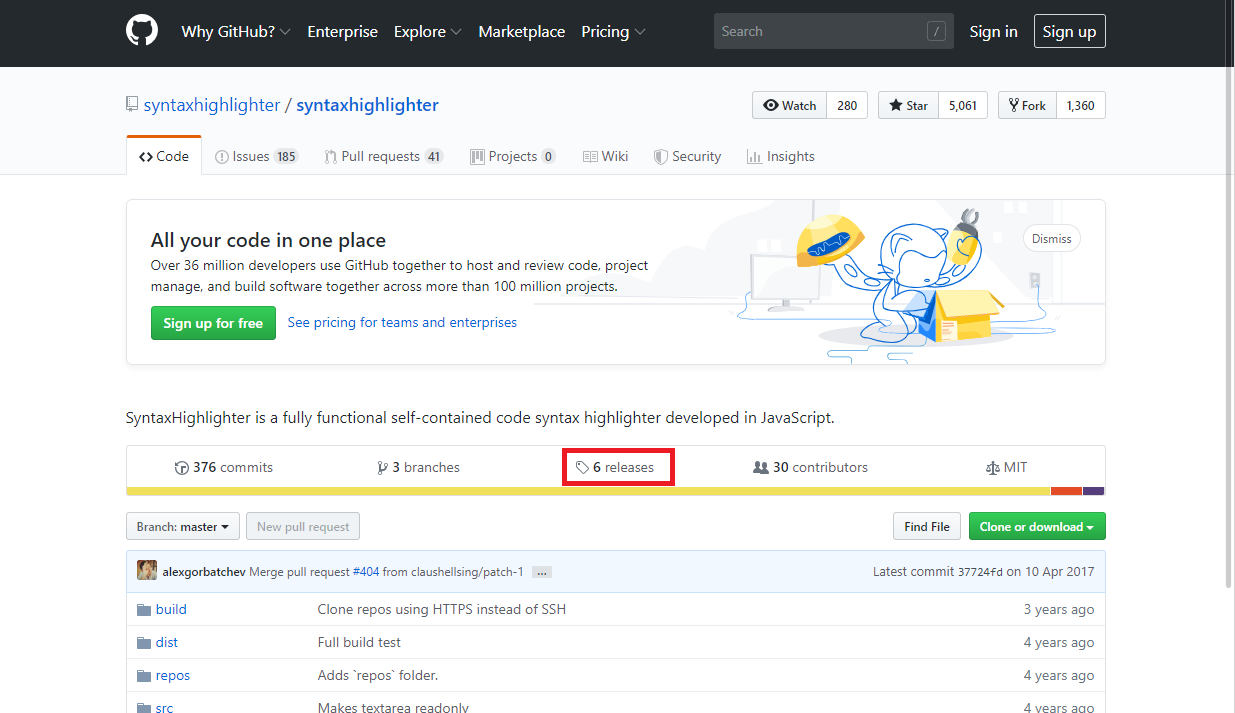Open the Full build test commit message
Screen dimensions: 1235x713
[x=359, y=642]
